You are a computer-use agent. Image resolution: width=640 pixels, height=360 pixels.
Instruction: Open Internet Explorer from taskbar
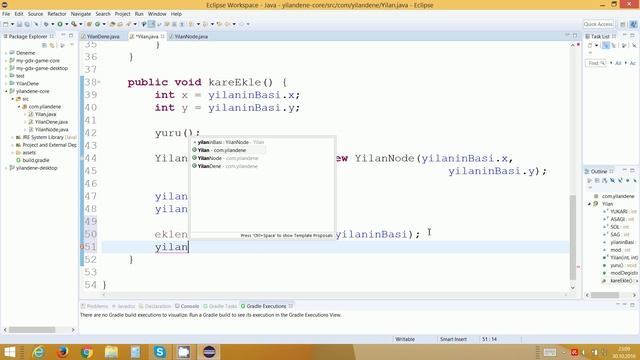coord(39,352)
